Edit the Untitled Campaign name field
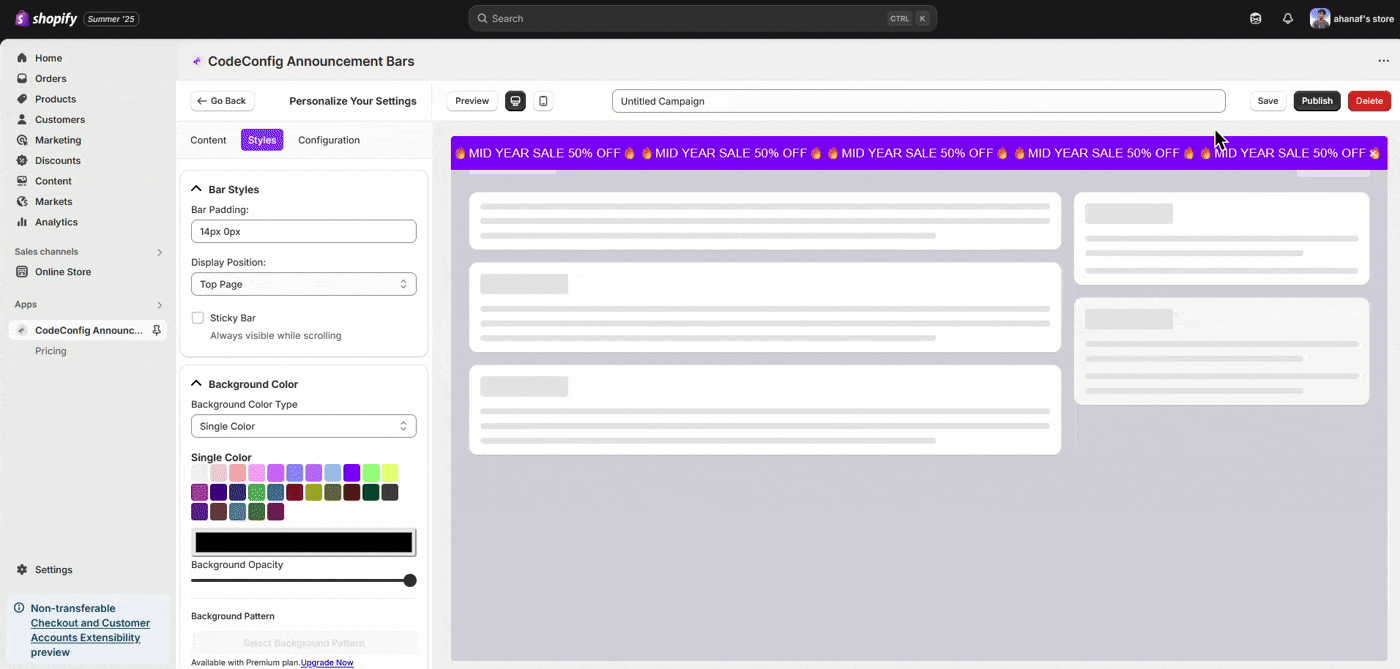Viewport: 1400px width, 669px height. (x=918, y=101)
